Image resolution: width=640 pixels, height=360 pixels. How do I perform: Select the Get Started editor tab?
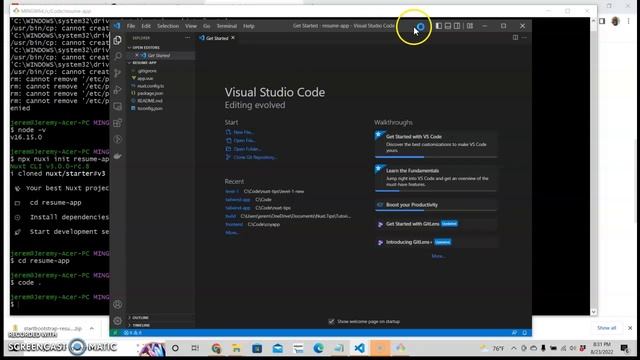[x=217, y=38]
